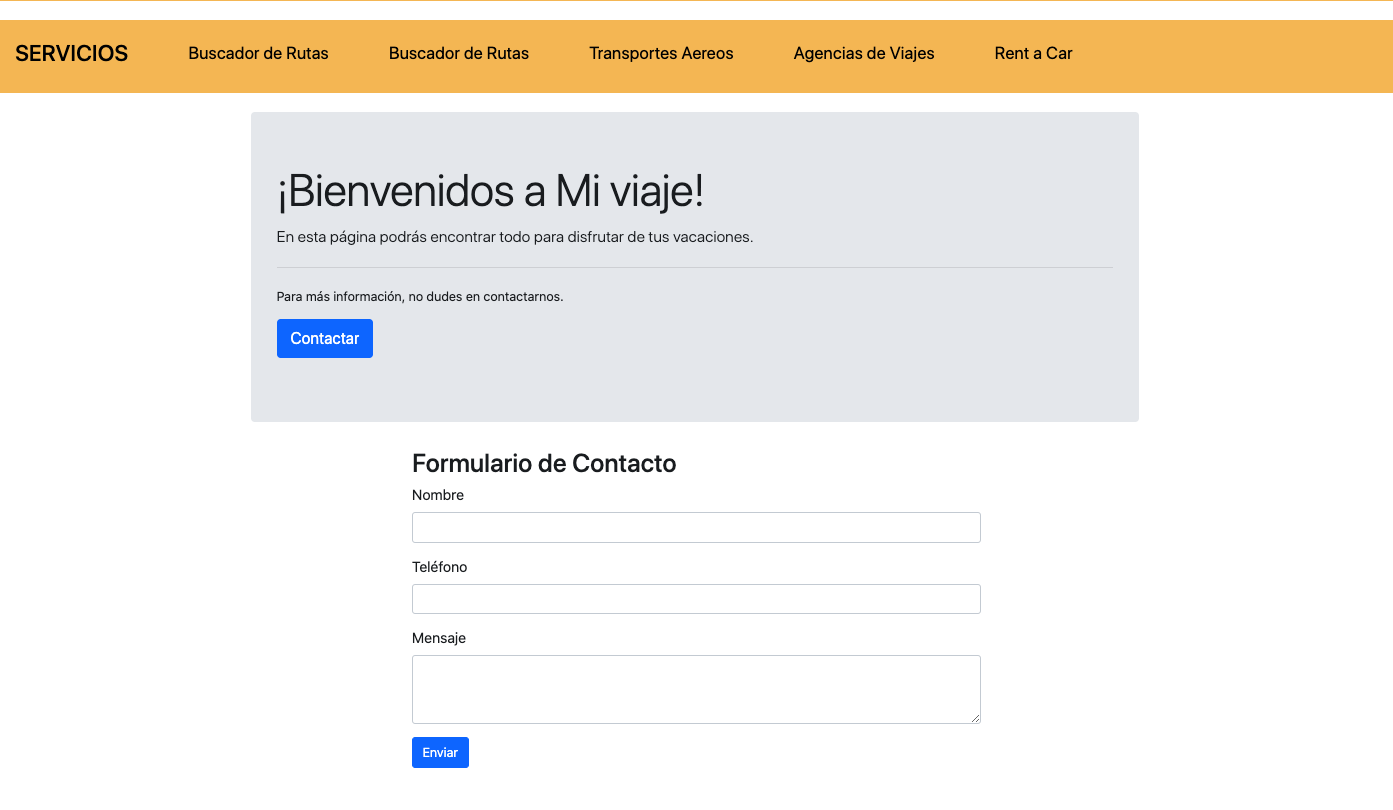Select the Rent a Car menu item

1033,53
